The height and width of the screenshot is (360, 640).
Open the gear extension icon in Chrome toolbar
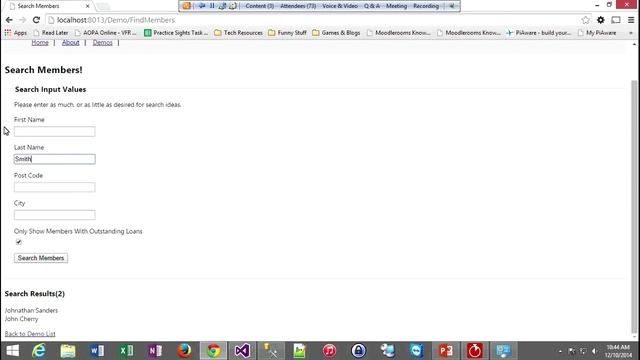[x=601, y=20]
